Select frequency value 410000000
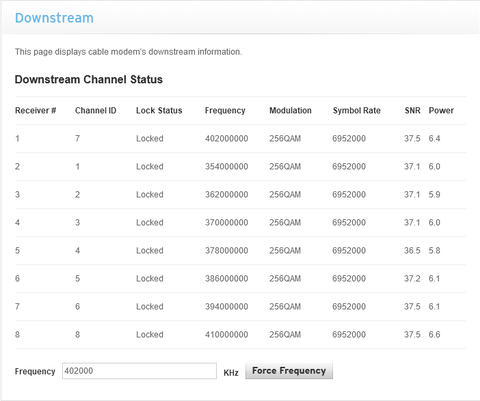480x401 pixels. point(226,334)
